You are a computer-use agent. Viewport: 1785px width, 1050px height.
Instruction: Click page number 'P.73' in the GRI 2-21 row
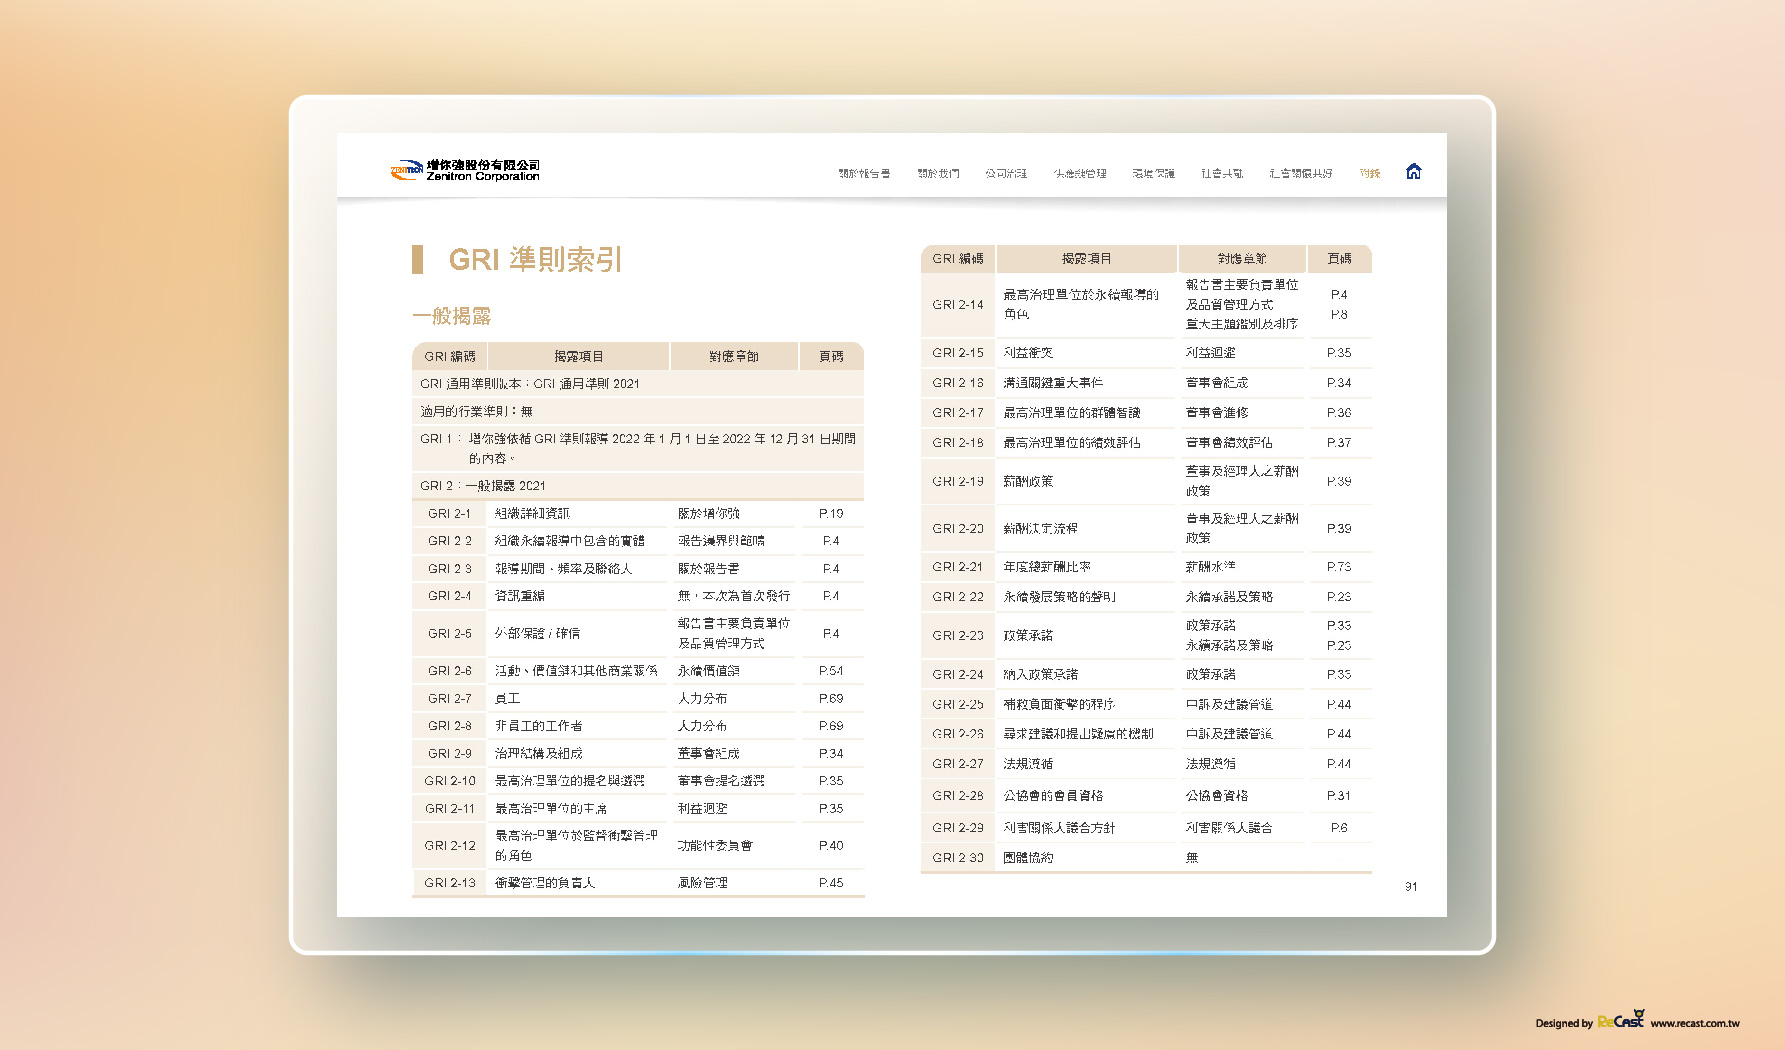pos(1339,566)
